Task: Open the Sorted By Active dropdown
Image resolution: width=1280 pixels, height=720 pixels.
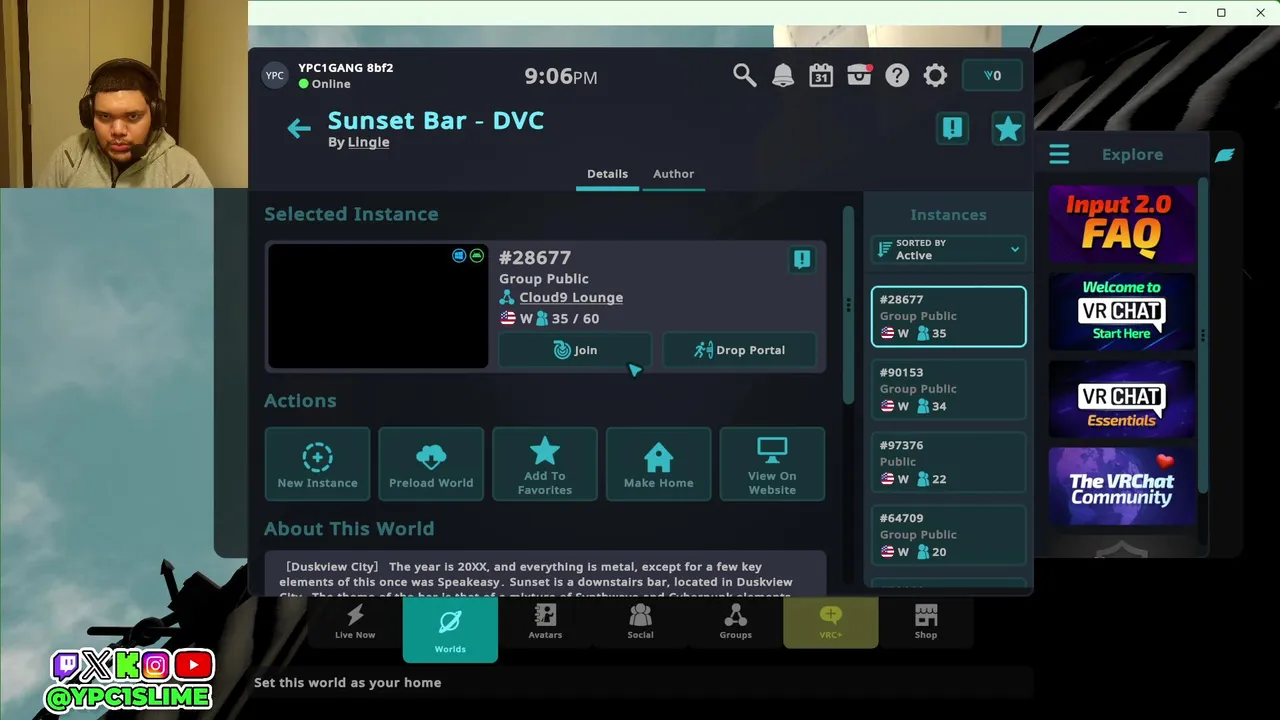Action: point(948,250)
